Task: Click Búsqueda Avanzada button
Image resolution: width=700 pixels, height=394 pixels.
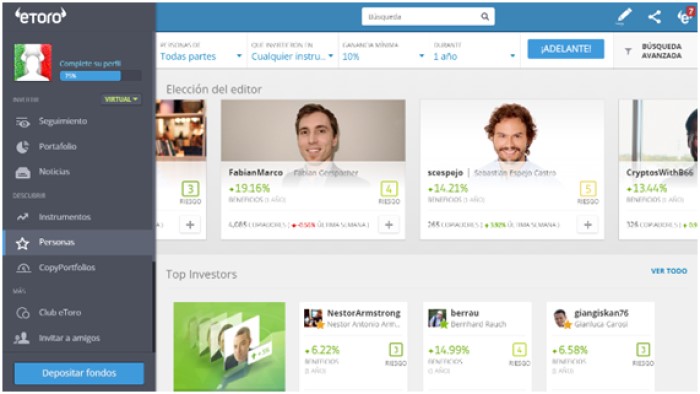Action: (656, 51)
